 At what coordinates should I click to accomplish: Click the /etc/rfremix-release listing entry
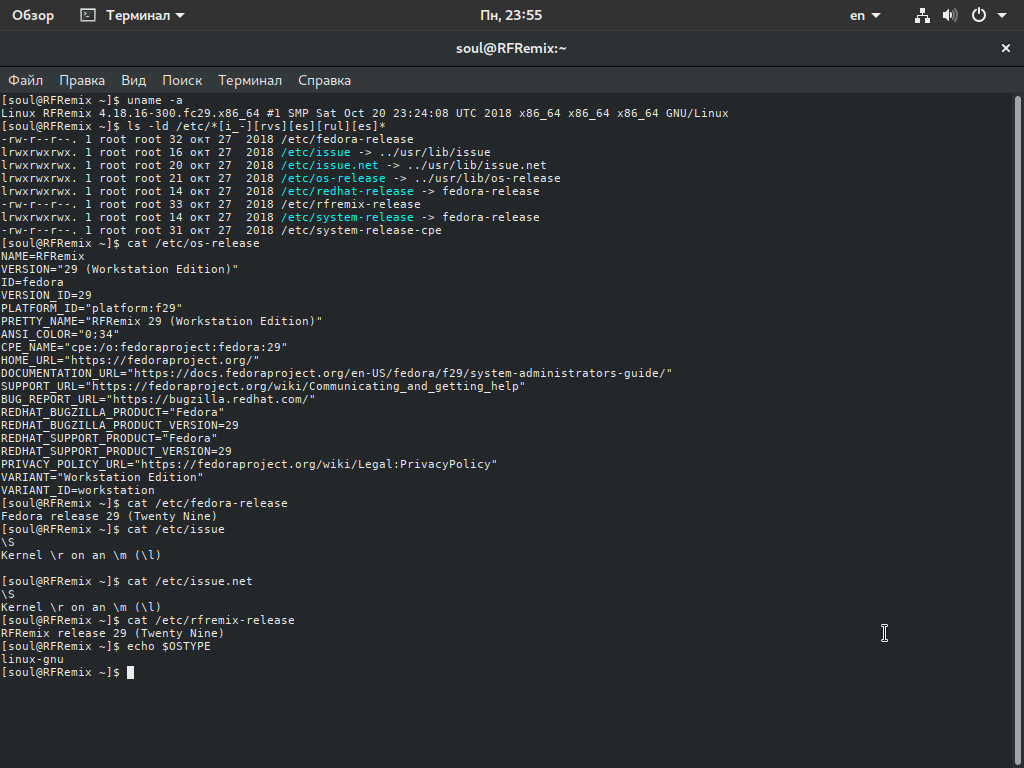pos(351,204)
